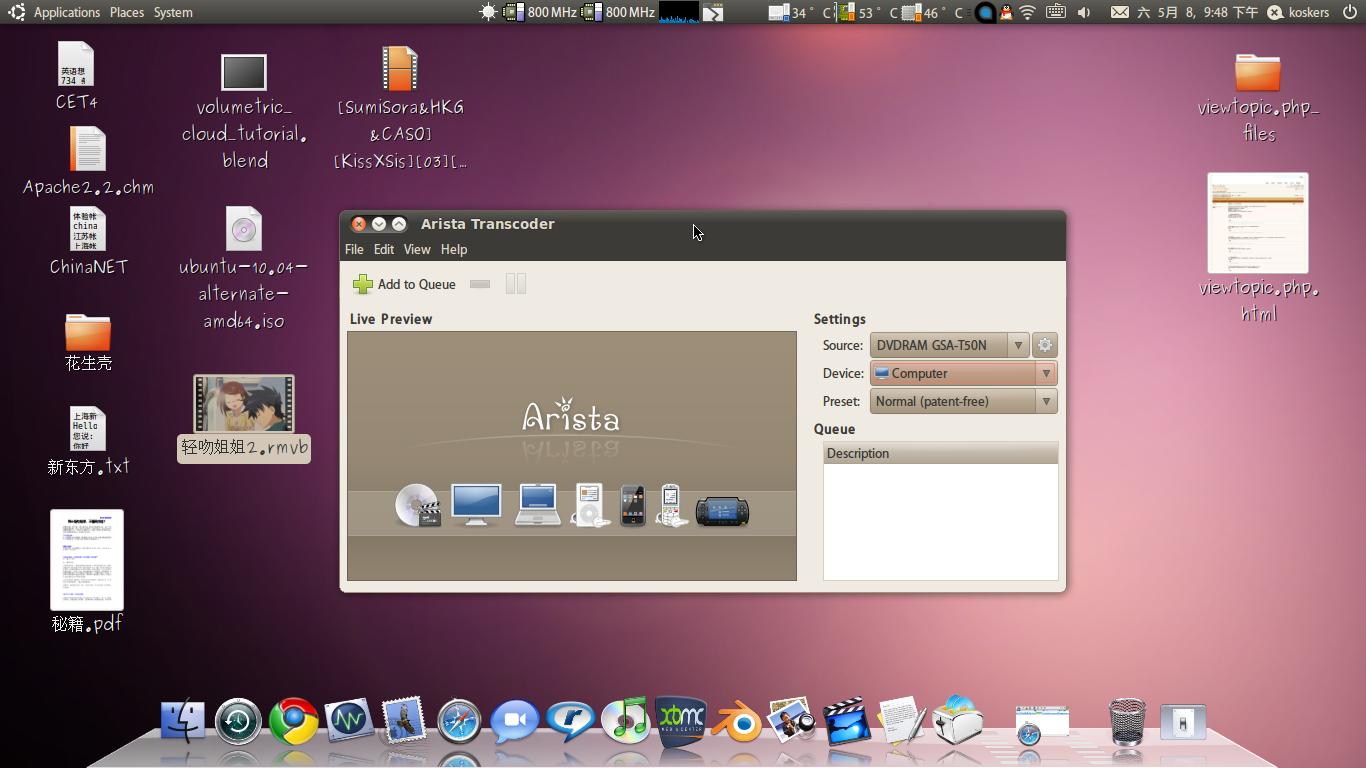Screen dimensions: 1366x768
Task: Open the music note disc icon in dock
Action: pyautogui.click(x=625, y=720)
